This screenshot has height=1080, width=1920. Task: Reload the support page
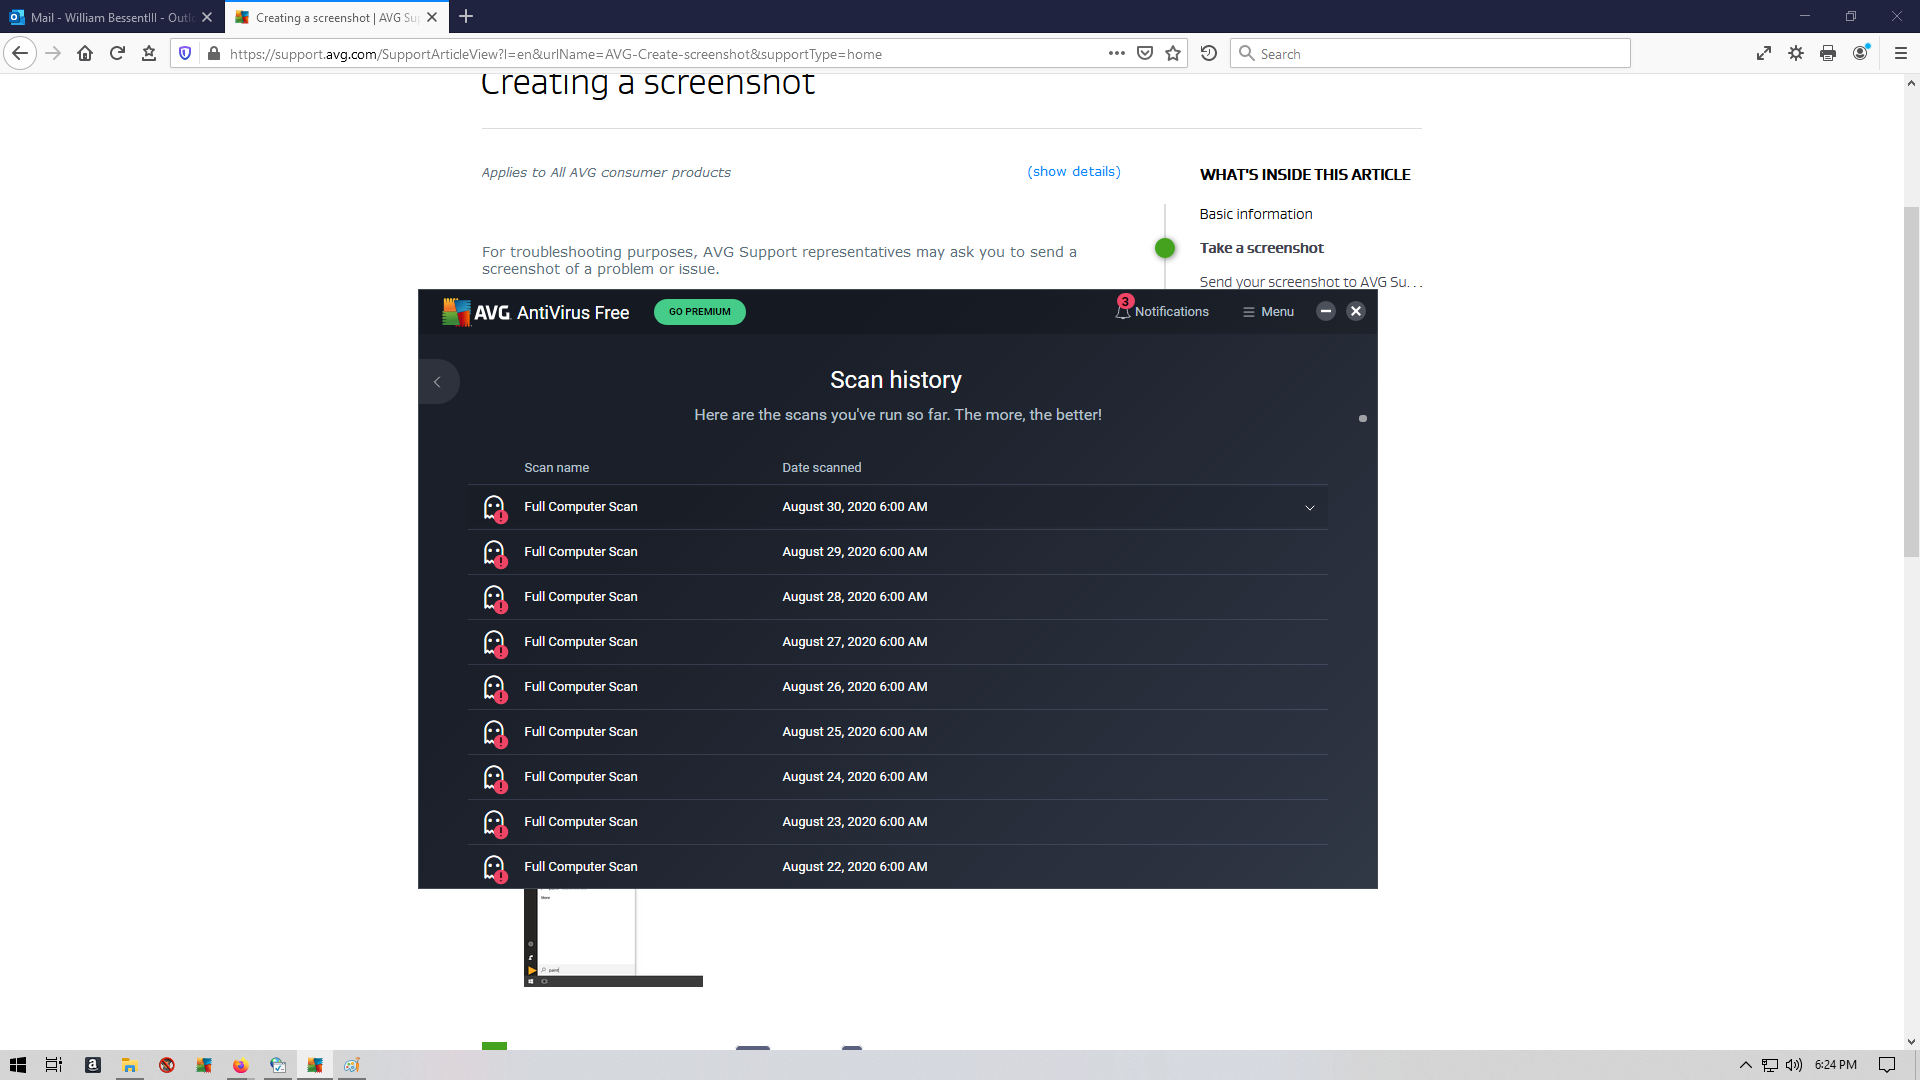pyautogui.click(x=117, y=53)
